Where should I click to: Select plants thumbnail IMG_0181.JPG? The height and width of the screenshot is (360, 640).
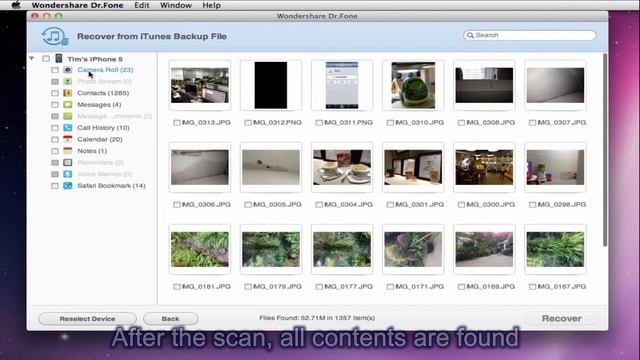200,249
